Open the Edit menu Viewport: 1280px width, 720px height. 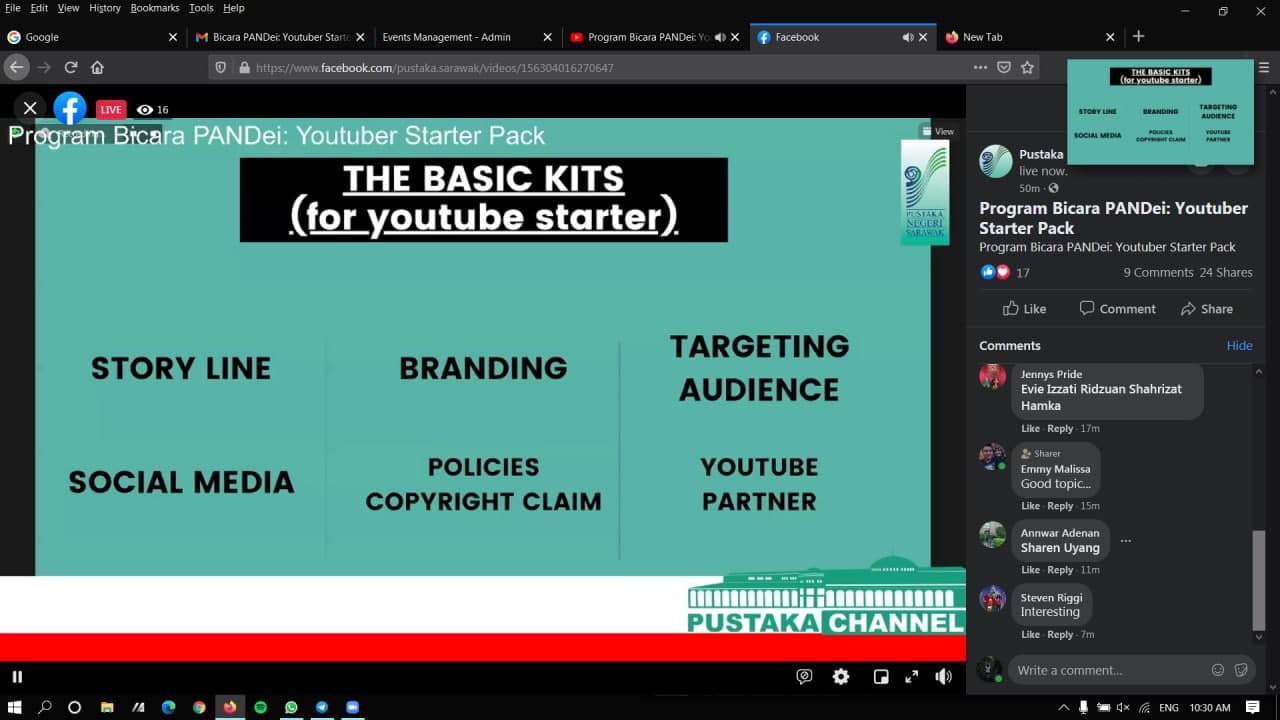pyautogui.click(x=39, y=8)
